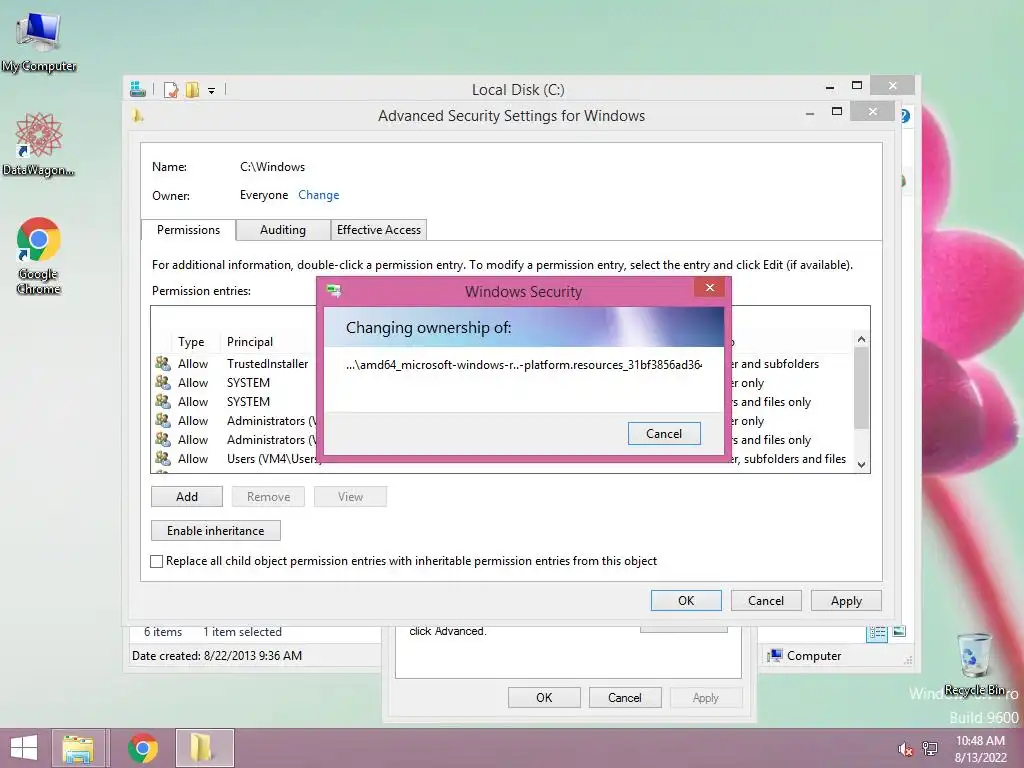Screen dimensions: 1024x768
Task: Click the View permission entry button
Action: (x=350, y=496)
